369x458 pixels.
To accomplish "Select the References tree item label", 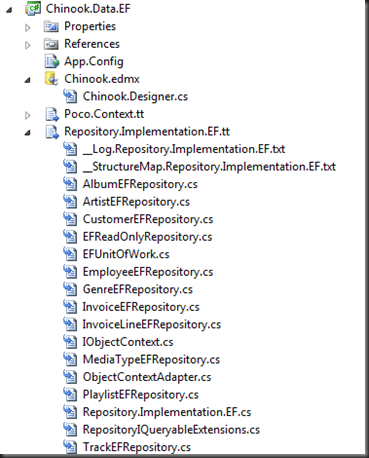I will pos(92,44).
